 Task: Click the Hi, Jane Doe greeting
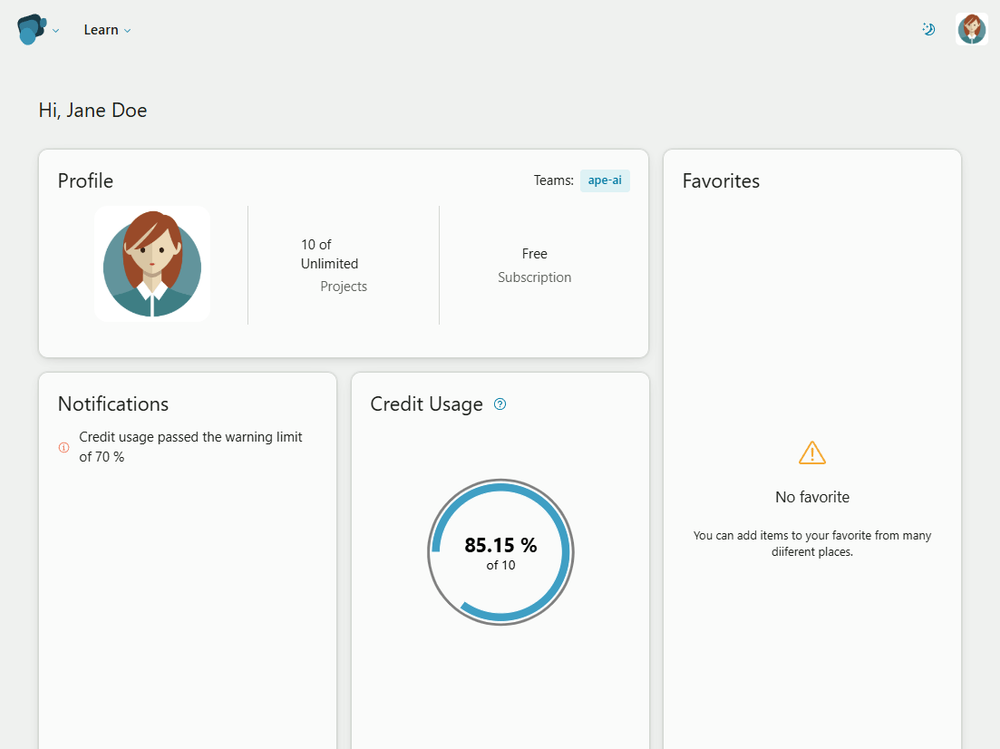(x=93, y=110)
